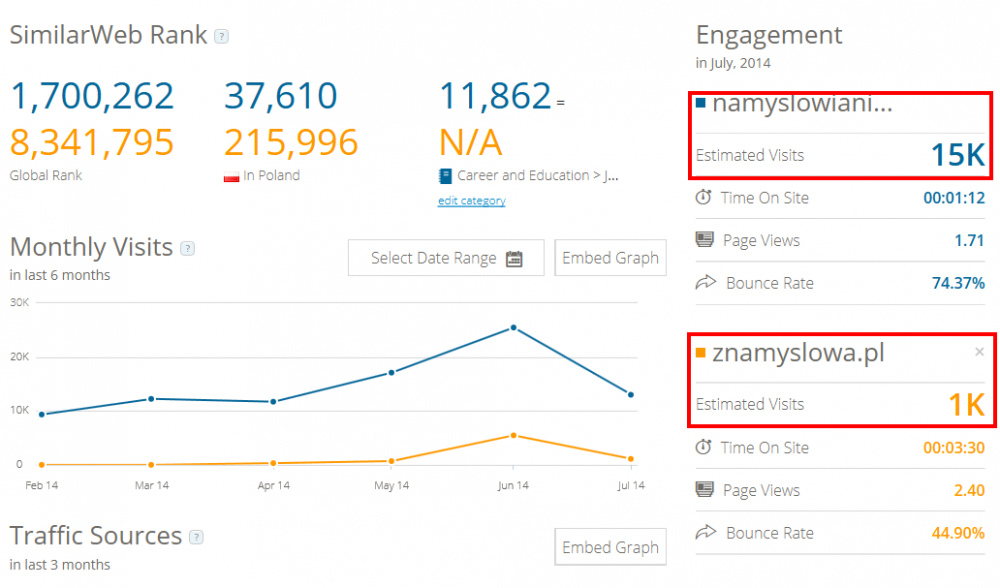Click the znamyslowa.pl site name
Image resolution: width=1000 pixels, height=588 pixels.
[798, 353]
